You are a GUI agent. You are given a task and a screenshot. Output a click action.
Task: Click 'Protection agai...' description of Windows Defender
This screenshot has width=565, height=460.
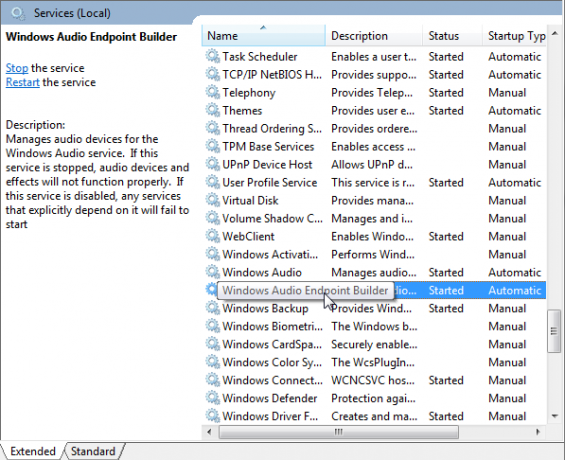click(x=373, y=399)
